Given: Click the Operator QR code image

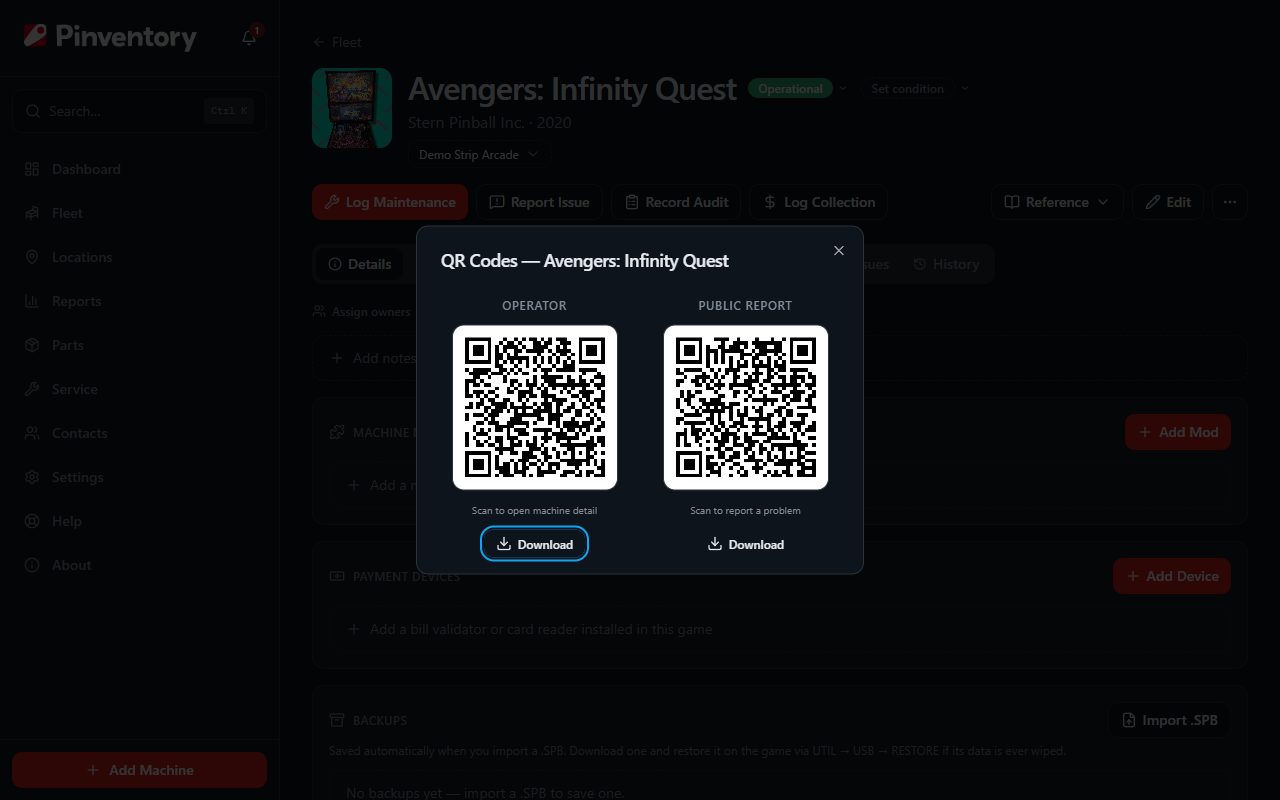Looking at the screenshot, I should [x=535, y=407].
